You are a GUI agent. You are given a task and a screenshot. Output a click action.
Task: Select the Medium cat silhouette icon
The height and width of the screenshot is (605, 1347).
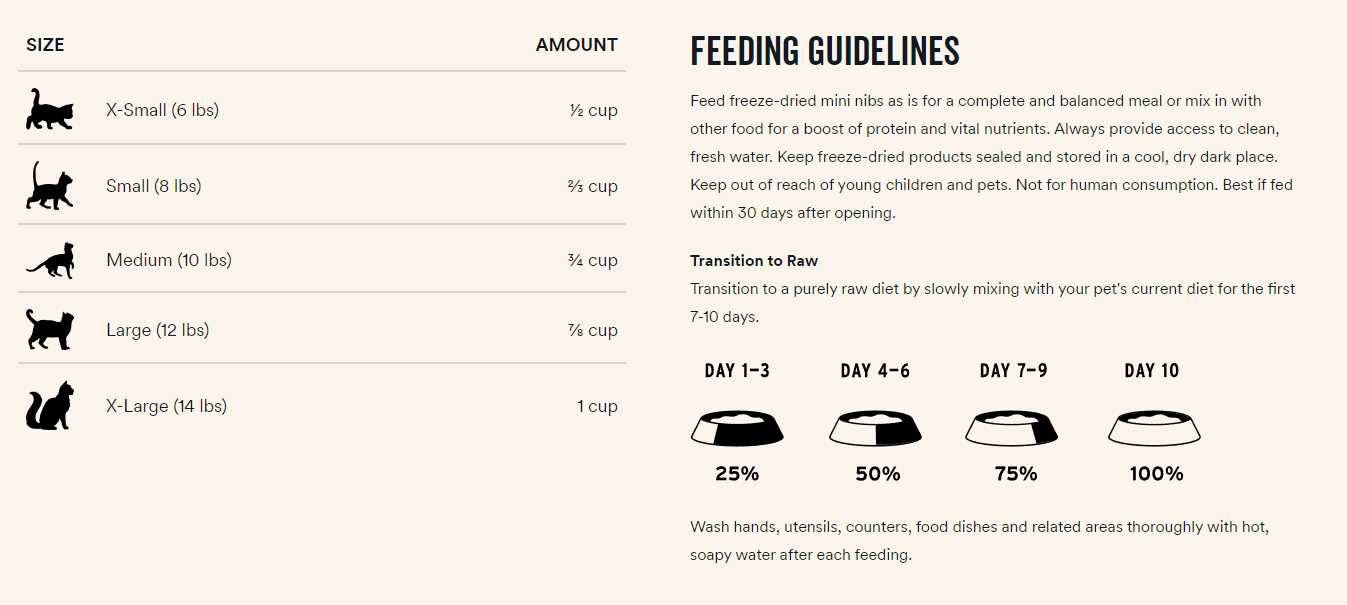coord(49,260)
